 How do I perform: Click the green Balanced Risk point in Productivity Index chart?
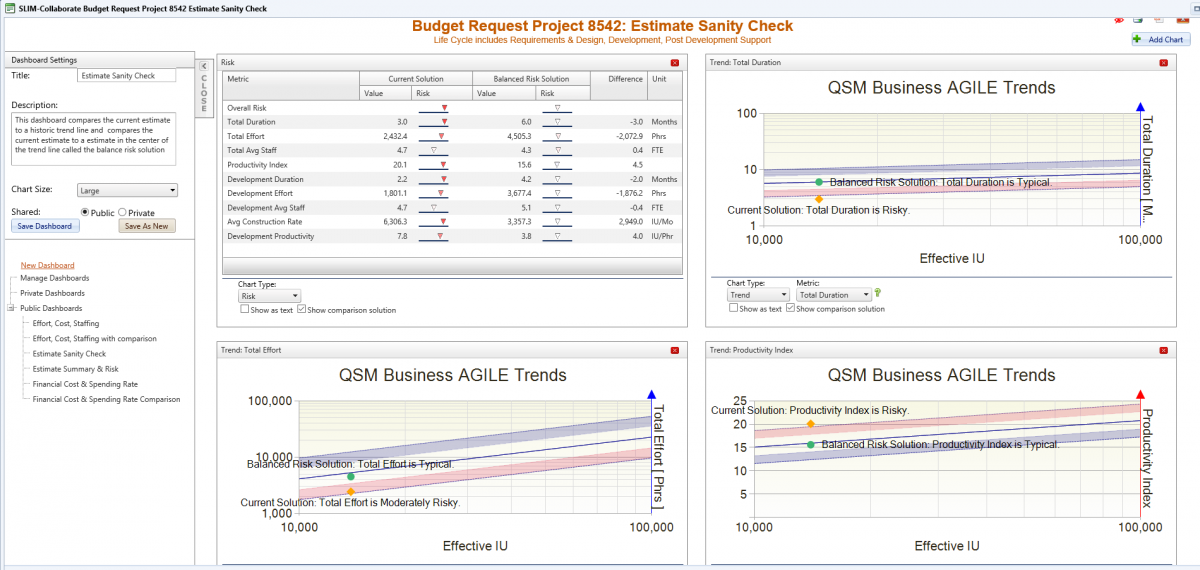tap(810, 444)
